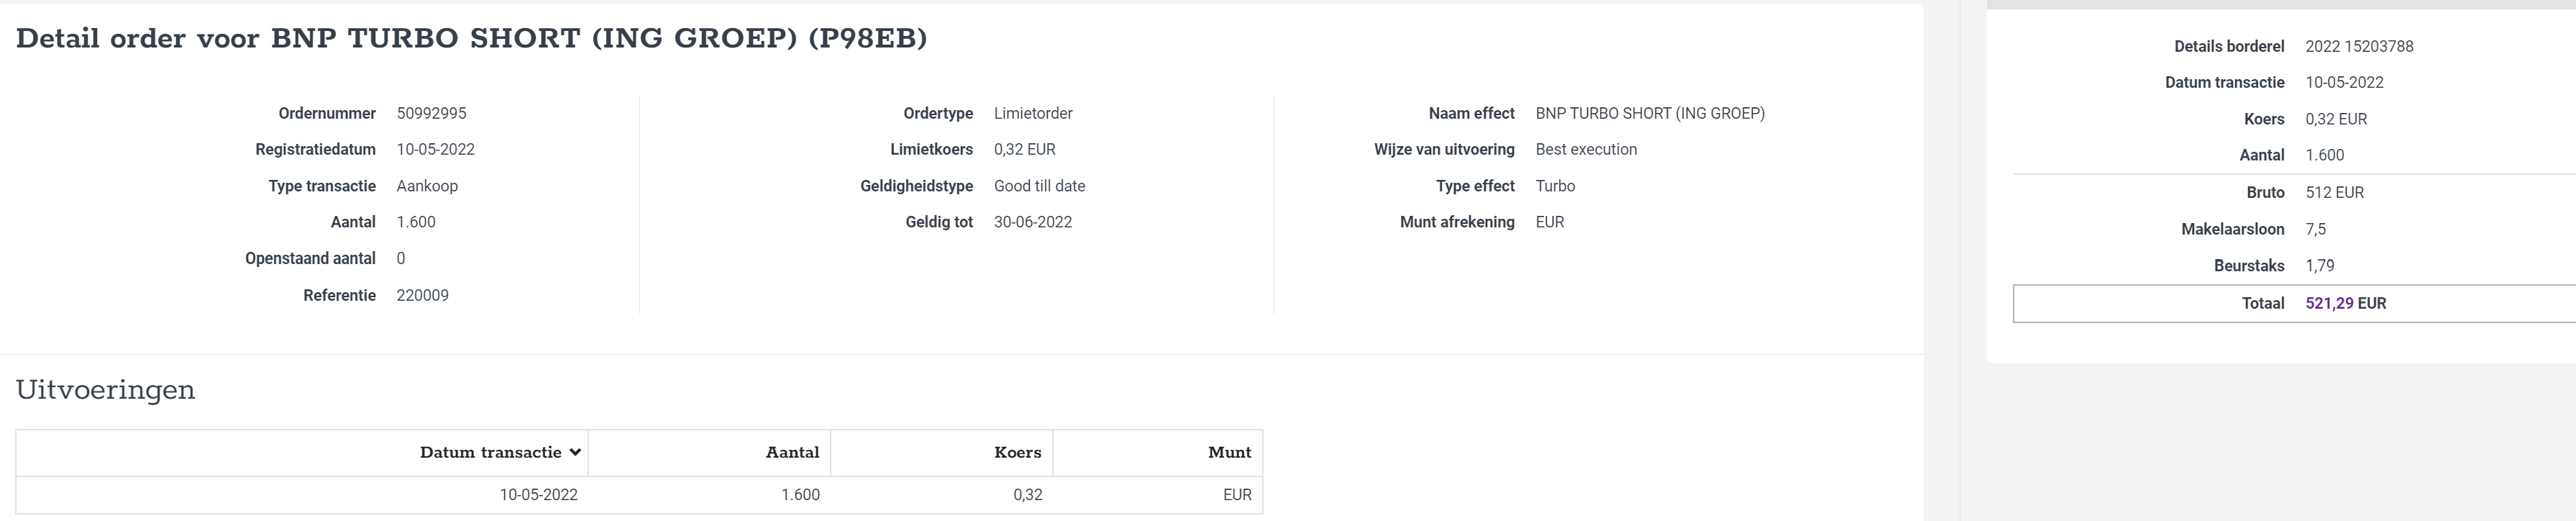Select Registratiedatum value 10-05-2022
2576x521 pixels.
click(435, 150)
